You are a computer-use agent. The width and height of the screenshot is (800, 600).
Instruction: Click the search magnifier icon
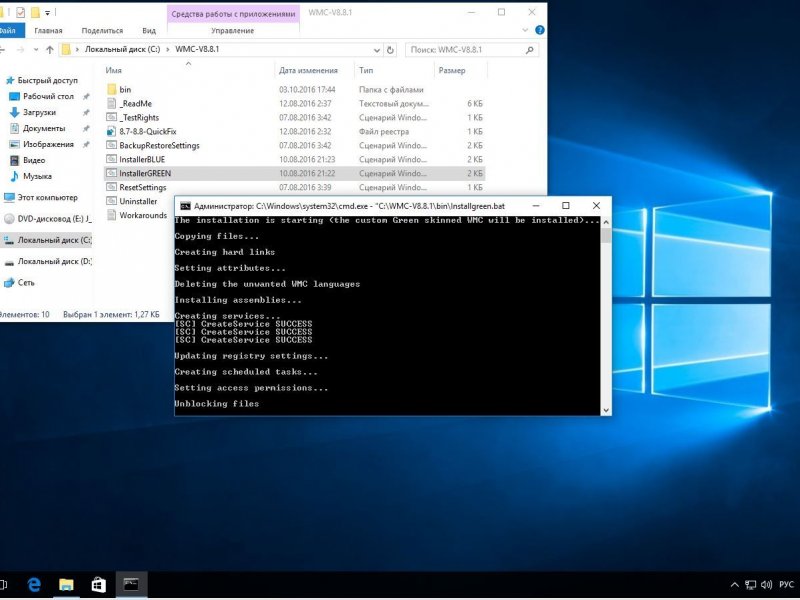pyautogui.click(x=530, y=50)
